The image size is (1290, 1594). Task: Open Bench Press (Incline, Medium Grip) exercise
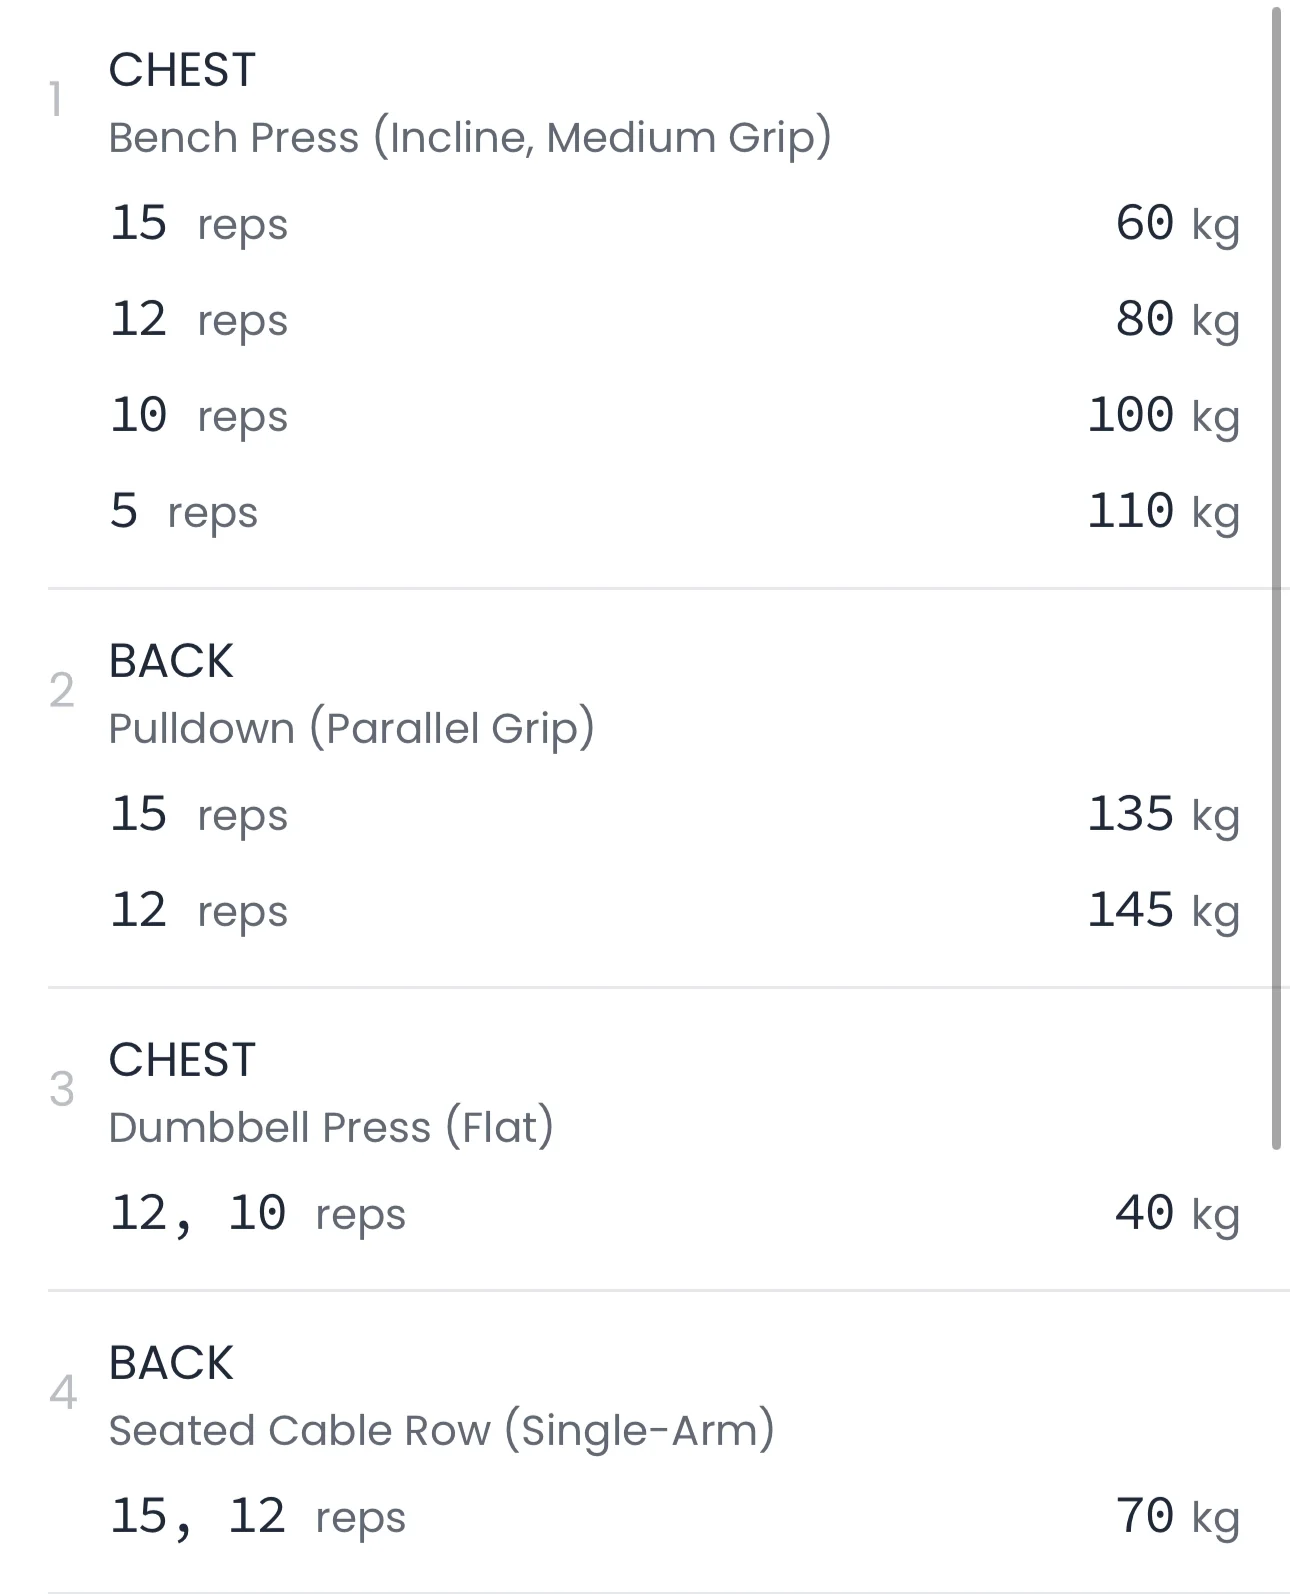469,137
